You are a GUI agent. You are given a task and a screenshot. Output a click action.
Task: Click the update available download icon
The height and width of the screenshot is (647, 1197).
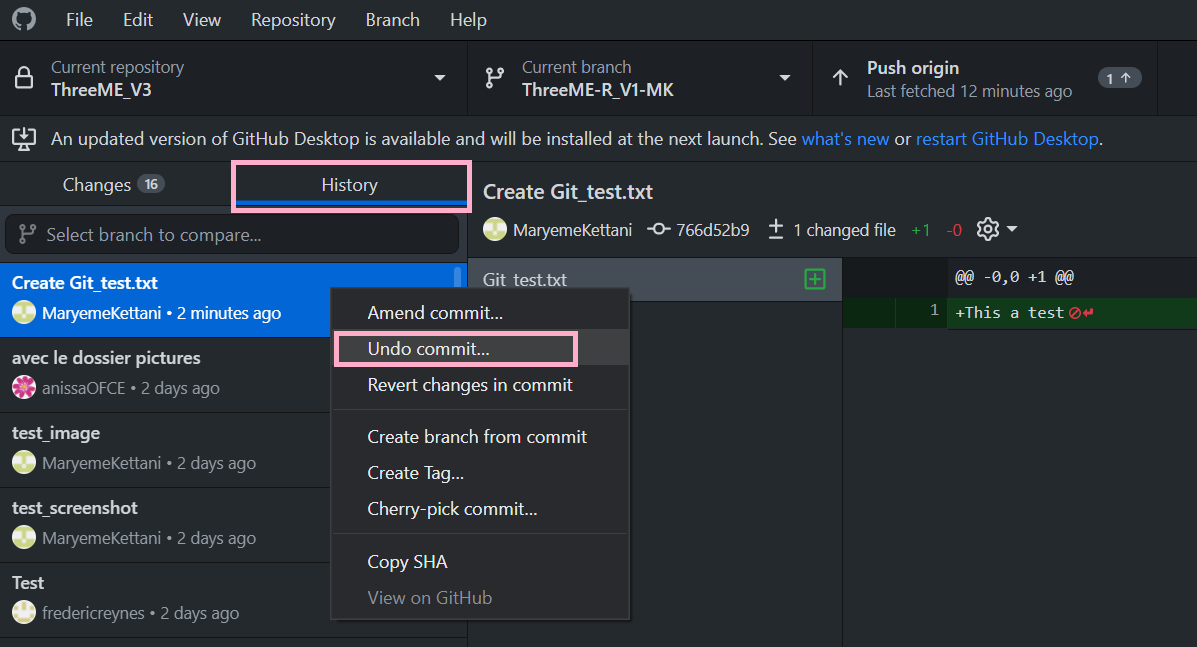[24, 139]
